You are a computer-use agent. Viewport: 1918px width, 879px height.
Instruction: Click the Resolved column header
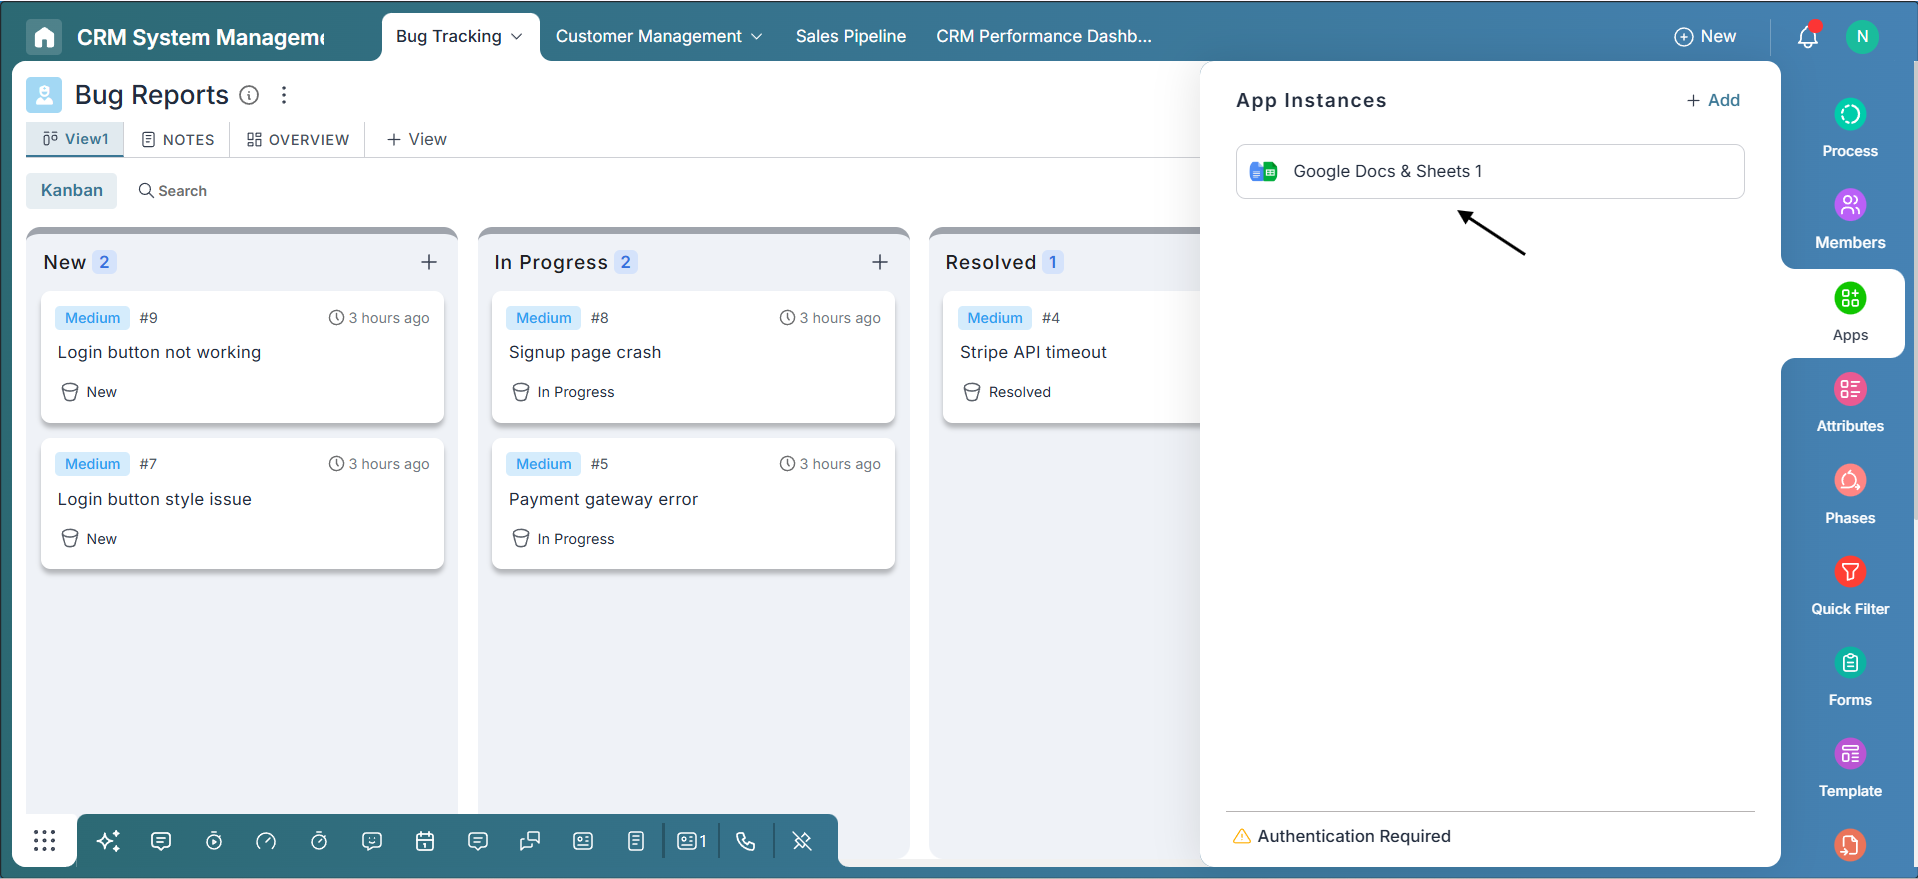coord(990,262)
